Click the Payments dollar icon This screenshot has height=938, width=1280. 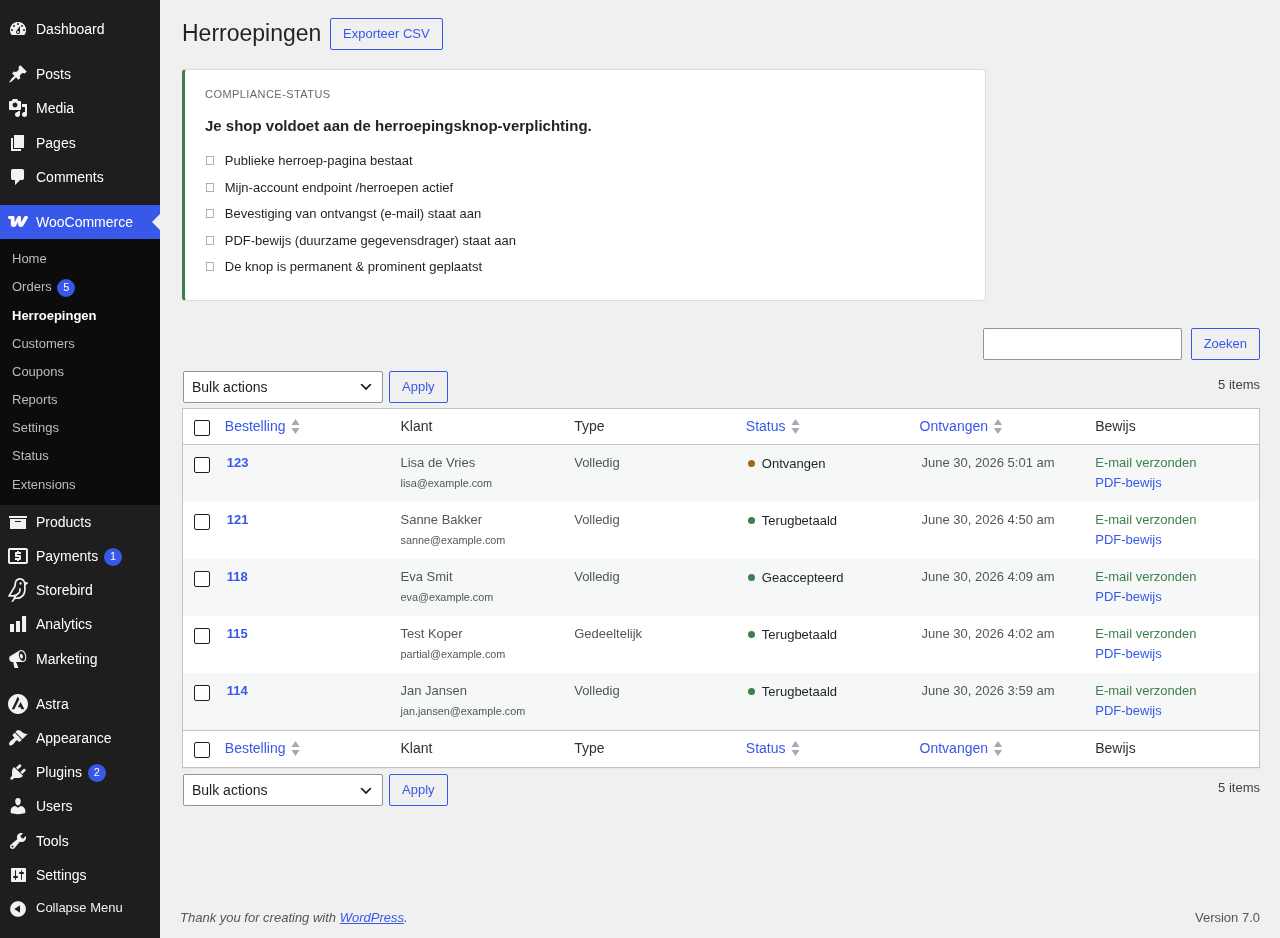[18, 556]
